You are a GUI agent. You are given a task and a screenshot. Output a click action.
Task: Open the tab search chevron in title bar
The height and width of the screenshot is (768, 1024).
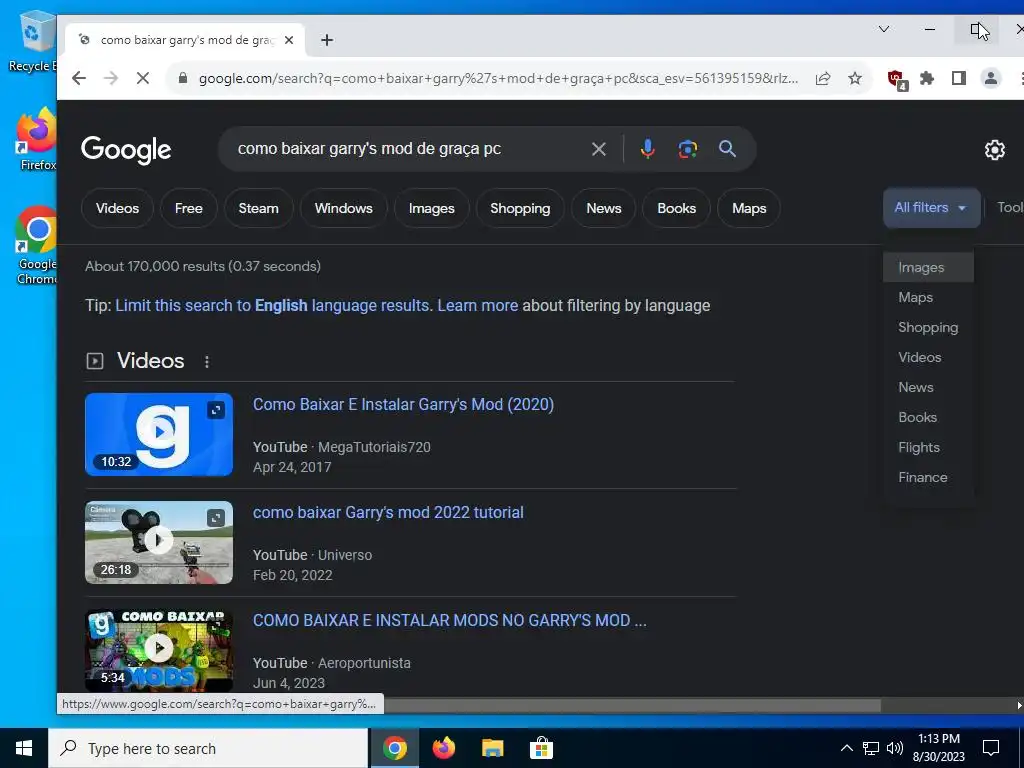pos(884,29)
